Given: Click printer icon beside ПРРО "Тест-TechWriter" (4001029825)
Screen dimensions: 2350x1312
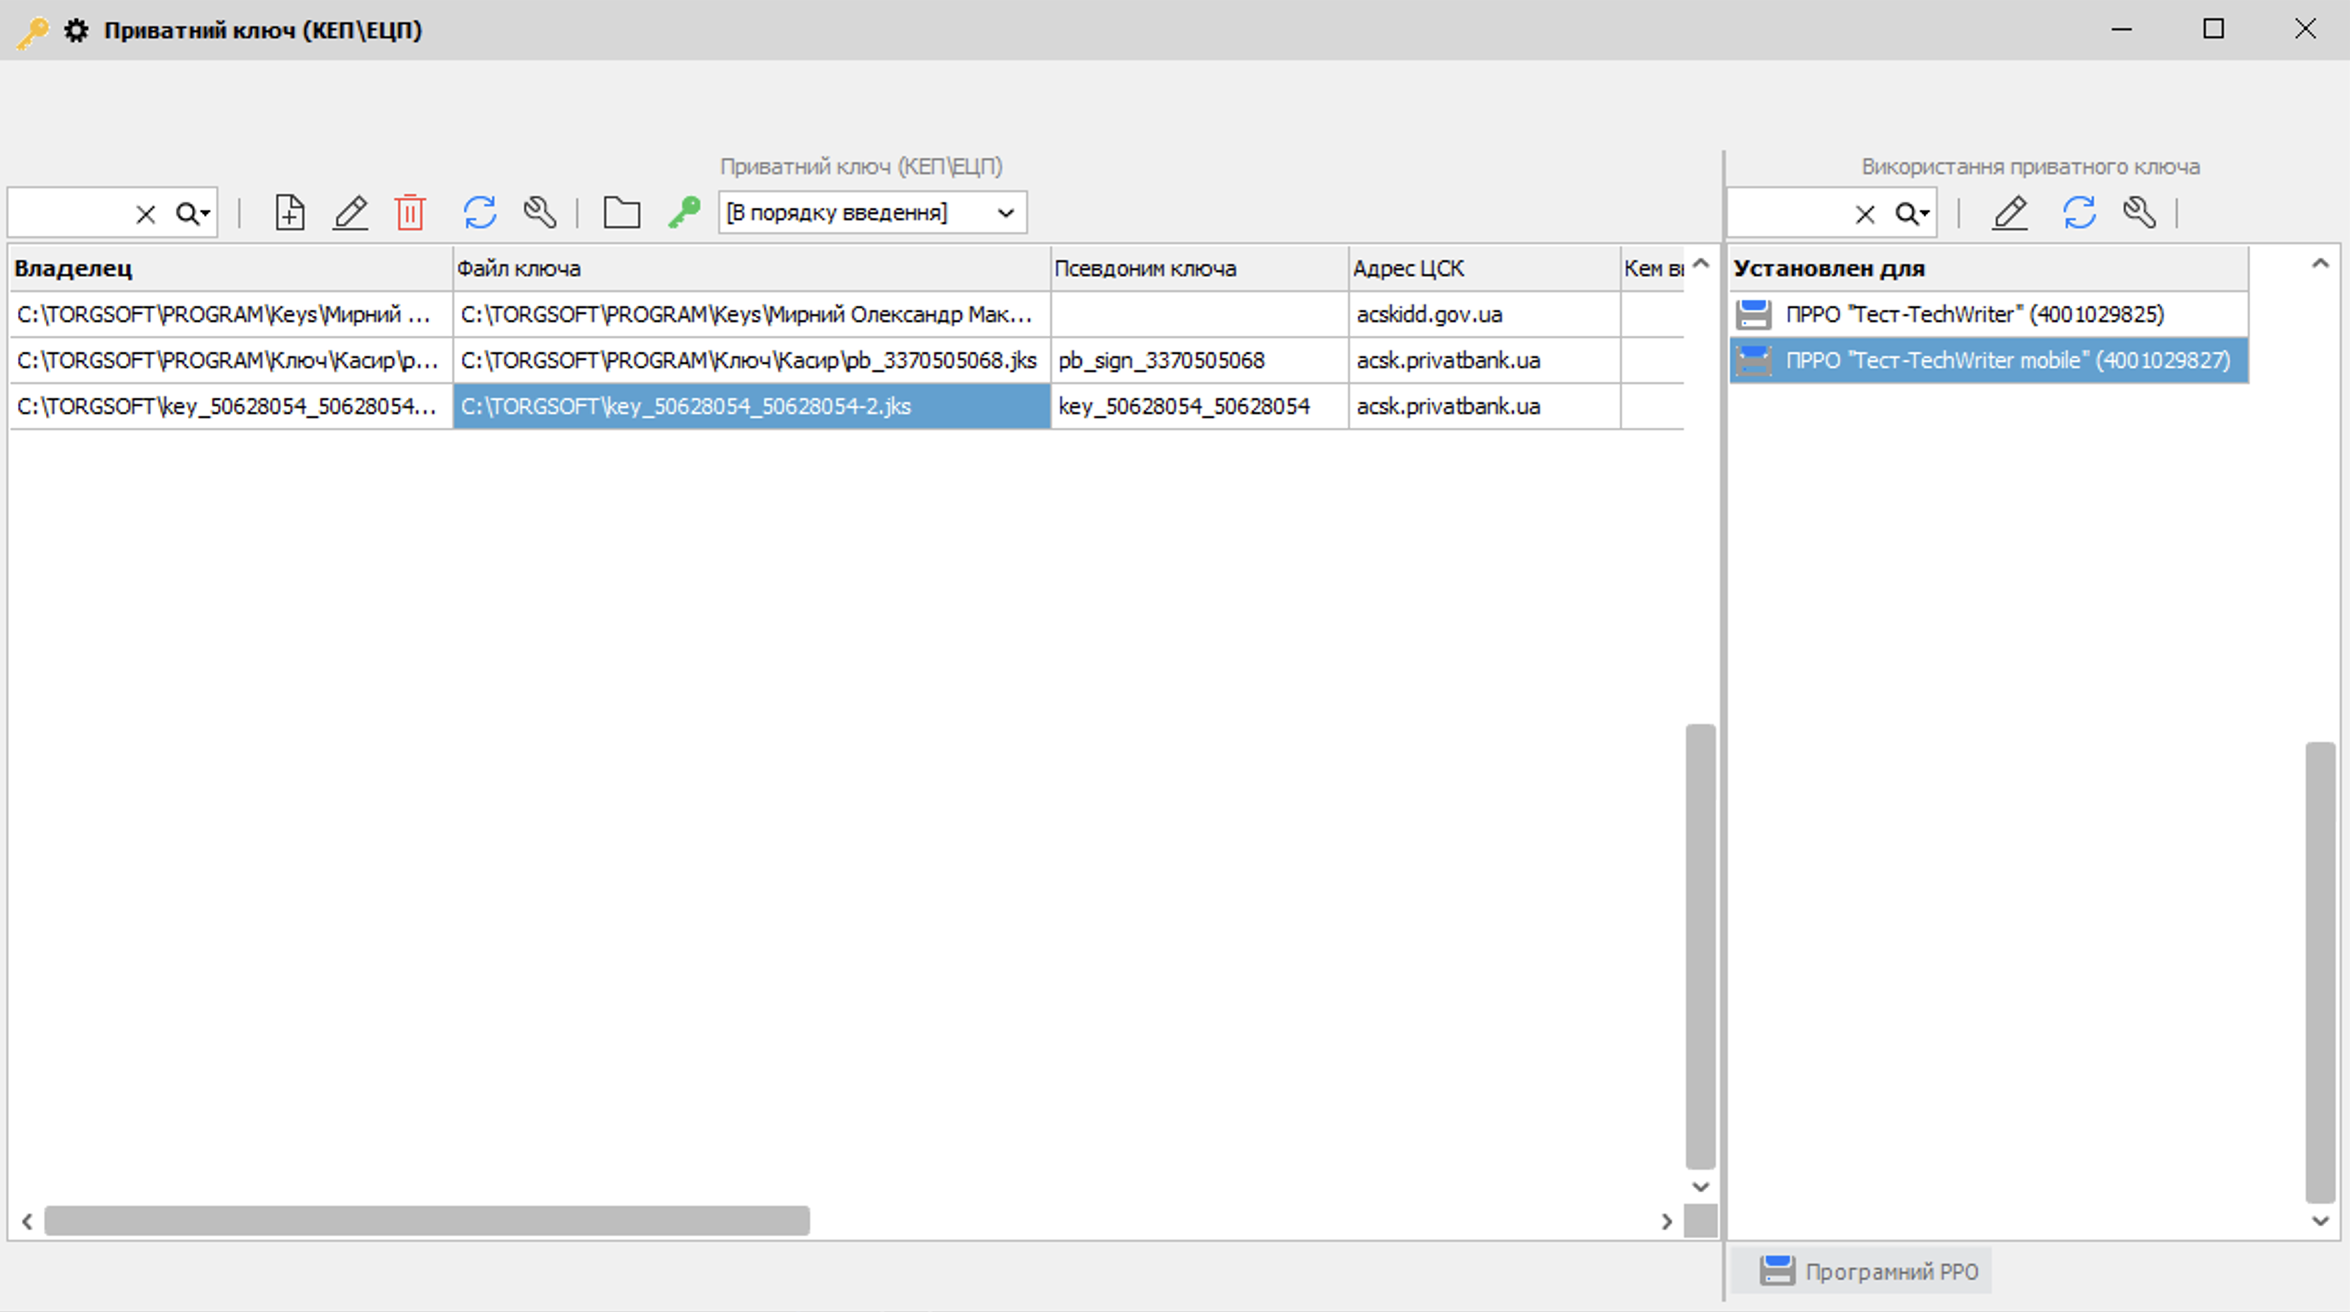Looking at the screenshot, I should click(1754, 314).
